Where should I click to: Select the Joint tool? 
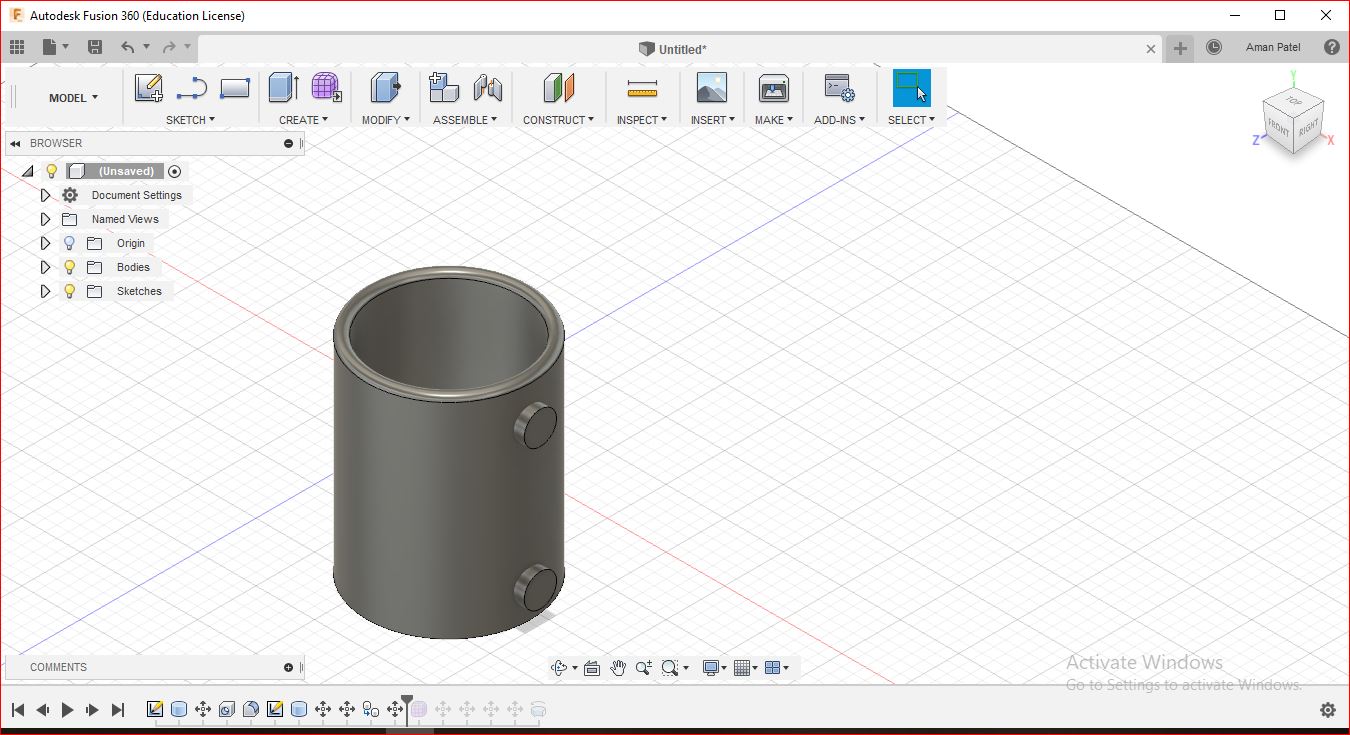click(488, 88)
